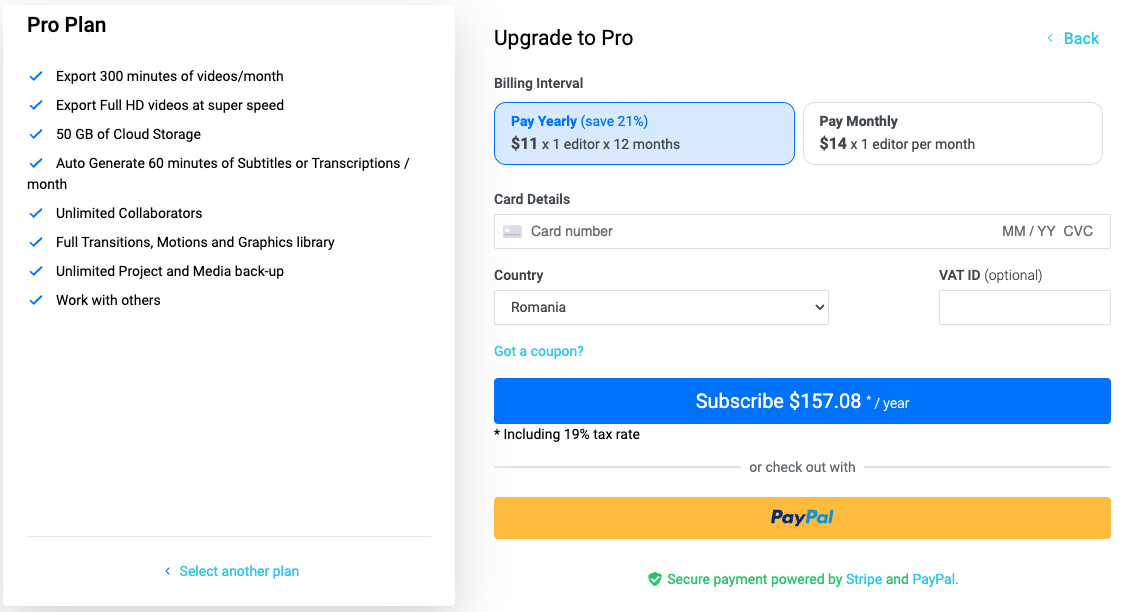Click the back chevron arrow icon
The height and width of the screenshot is (612, 1125).
pyautogui.click(x=1050, y=38)
